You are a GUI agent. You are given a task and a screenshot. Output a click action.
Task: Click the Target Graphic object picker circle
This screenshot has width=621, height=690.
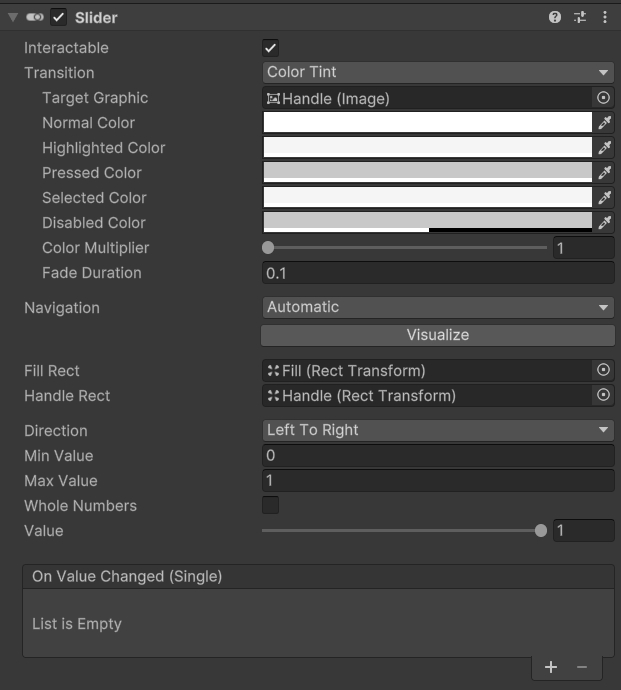point(603,98)
